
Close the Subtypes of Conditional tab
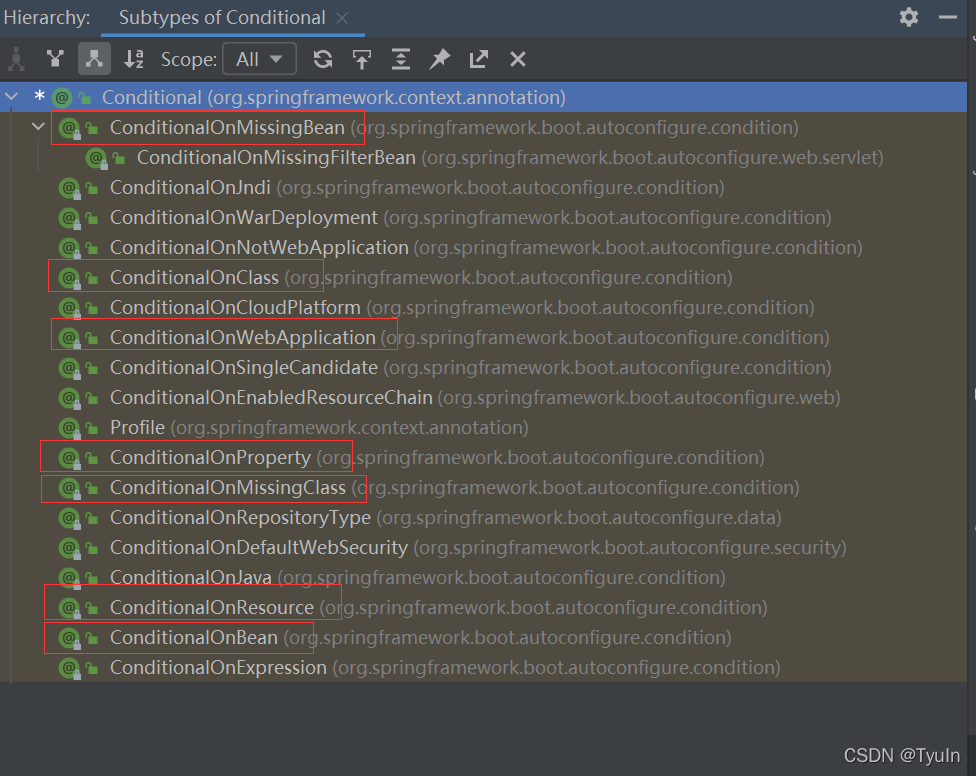coord(342,18)
